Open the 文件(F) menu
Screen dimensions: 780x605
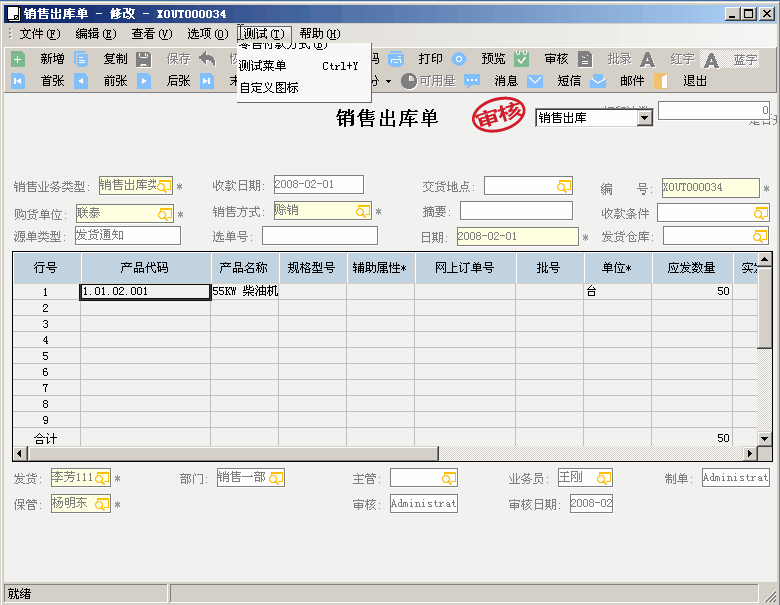click(x=40, y=34)
